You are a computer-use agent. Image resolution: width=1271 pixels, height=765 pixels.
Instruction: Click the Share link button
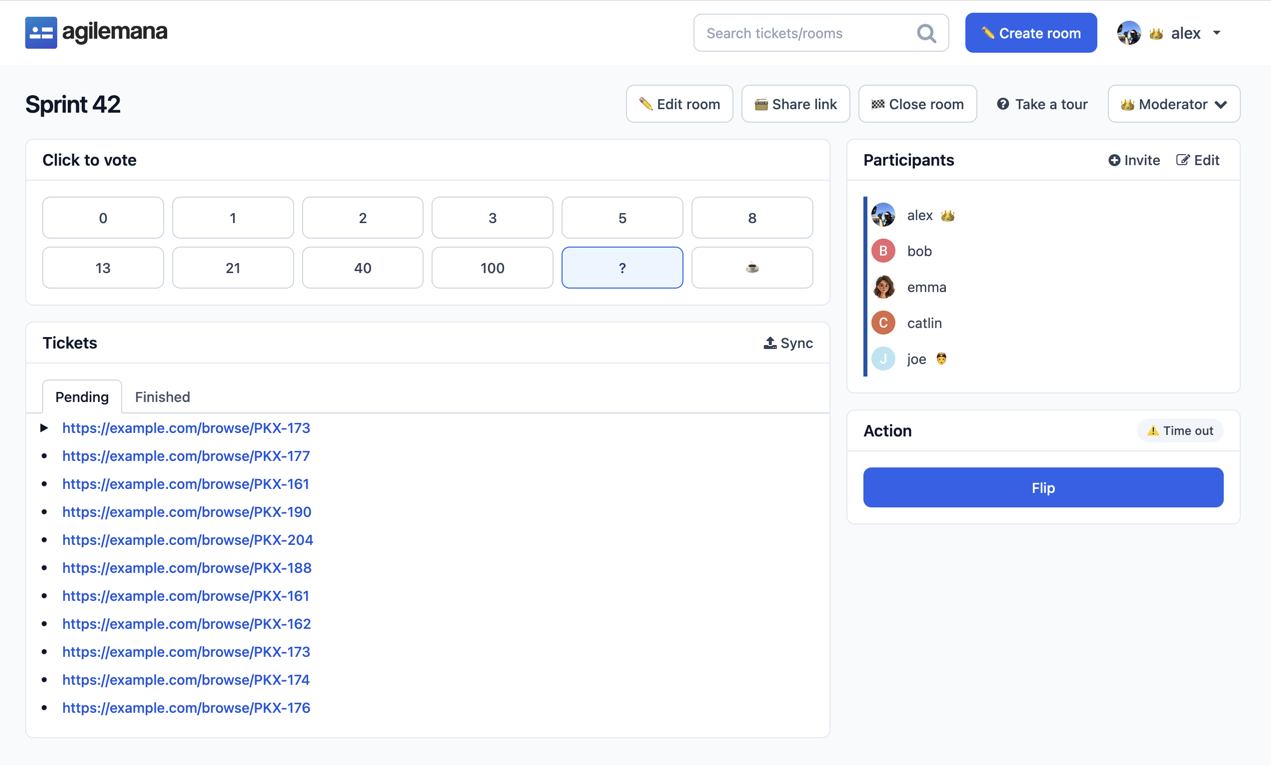point(796,104)
